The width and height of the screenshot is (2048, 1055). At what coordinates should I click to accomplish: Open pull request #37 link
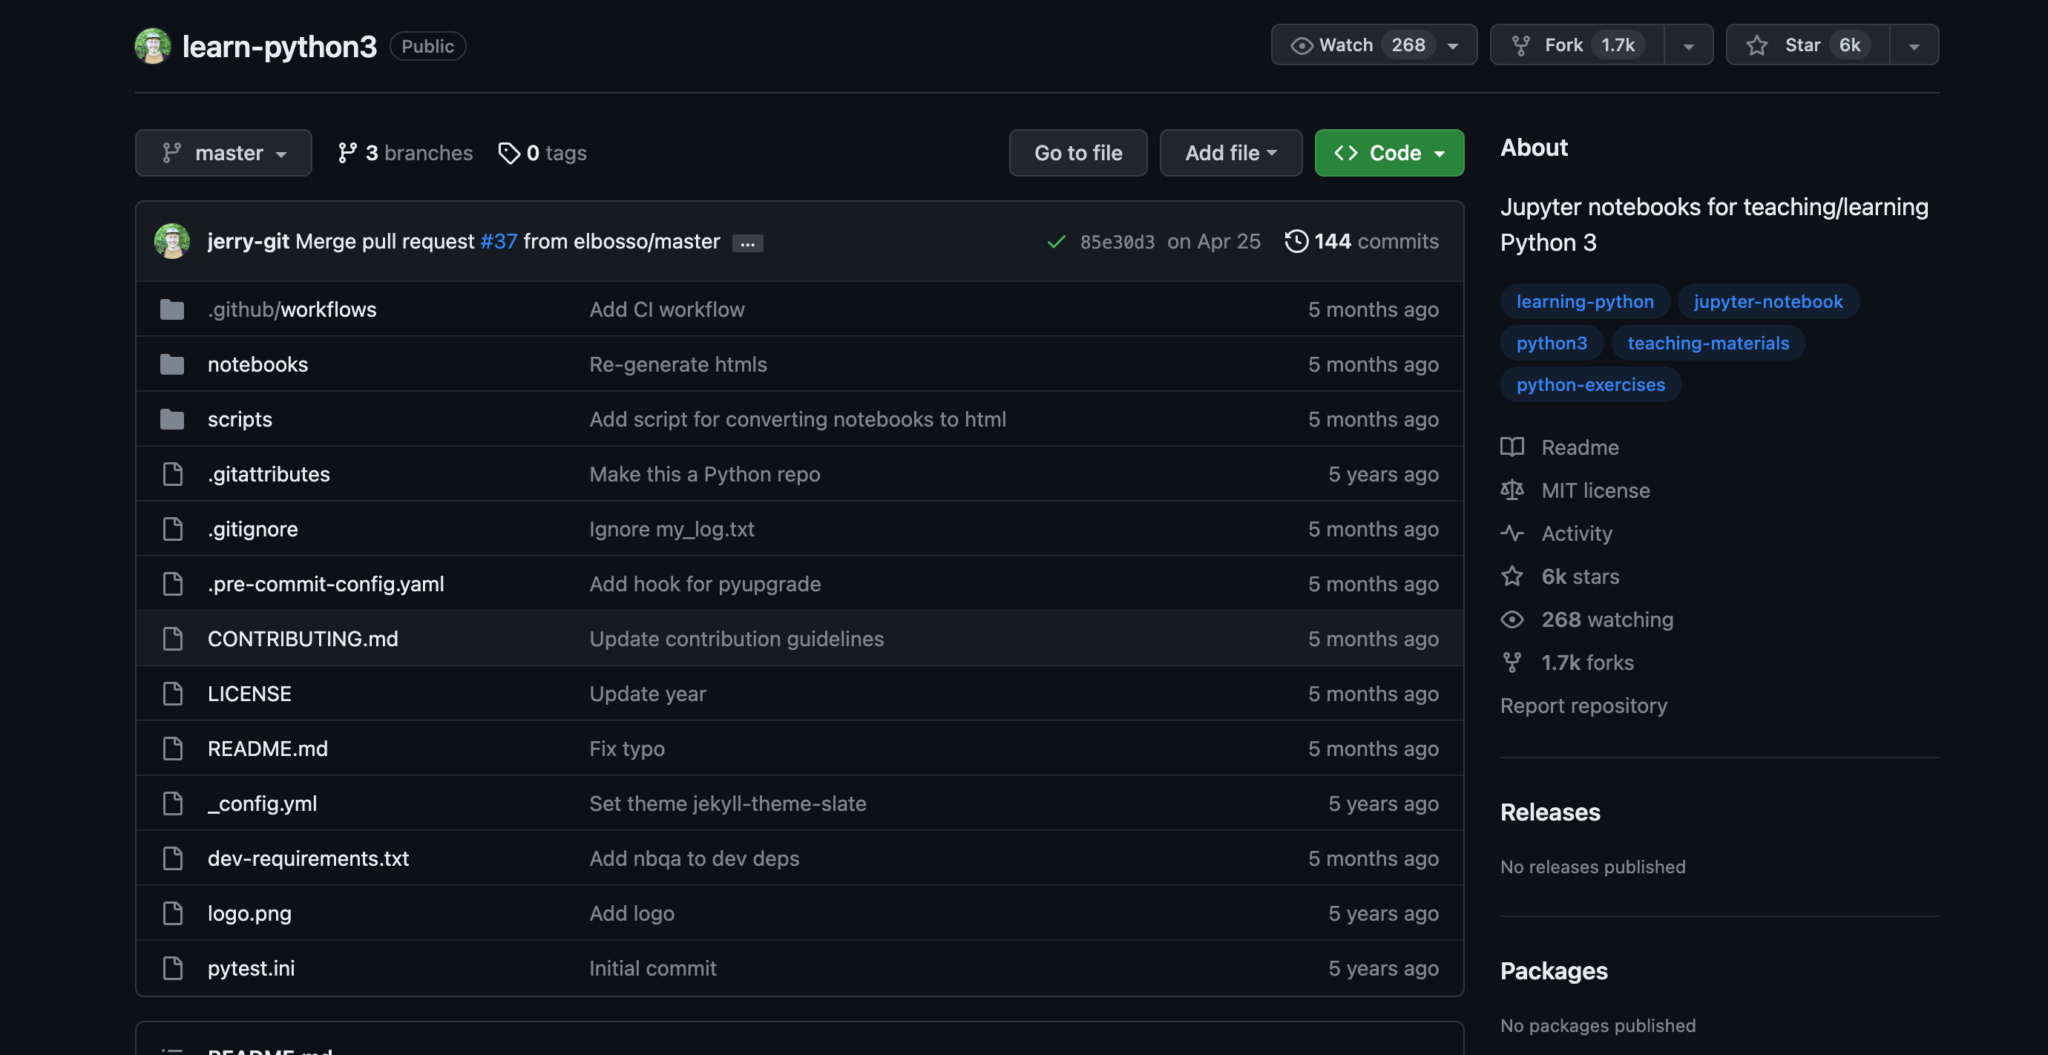click(x=498, y=241)
